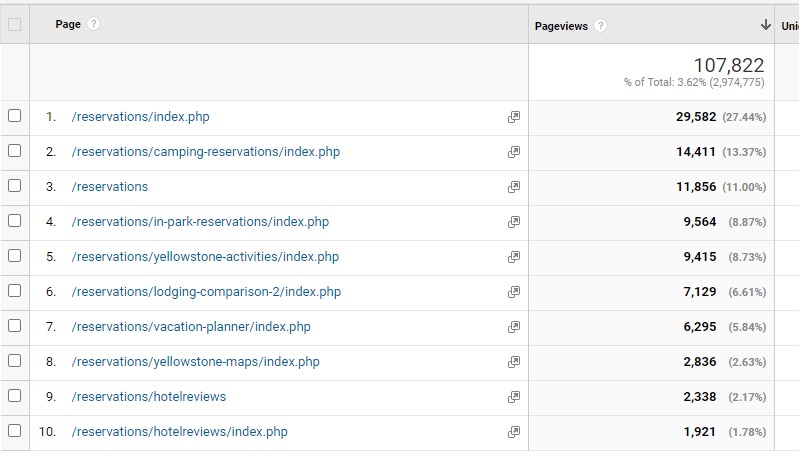The width and height of the screenshot is (799, 467).
Task: Check the box for row 1 /reservations/index.php
Action: click(14, 116)
